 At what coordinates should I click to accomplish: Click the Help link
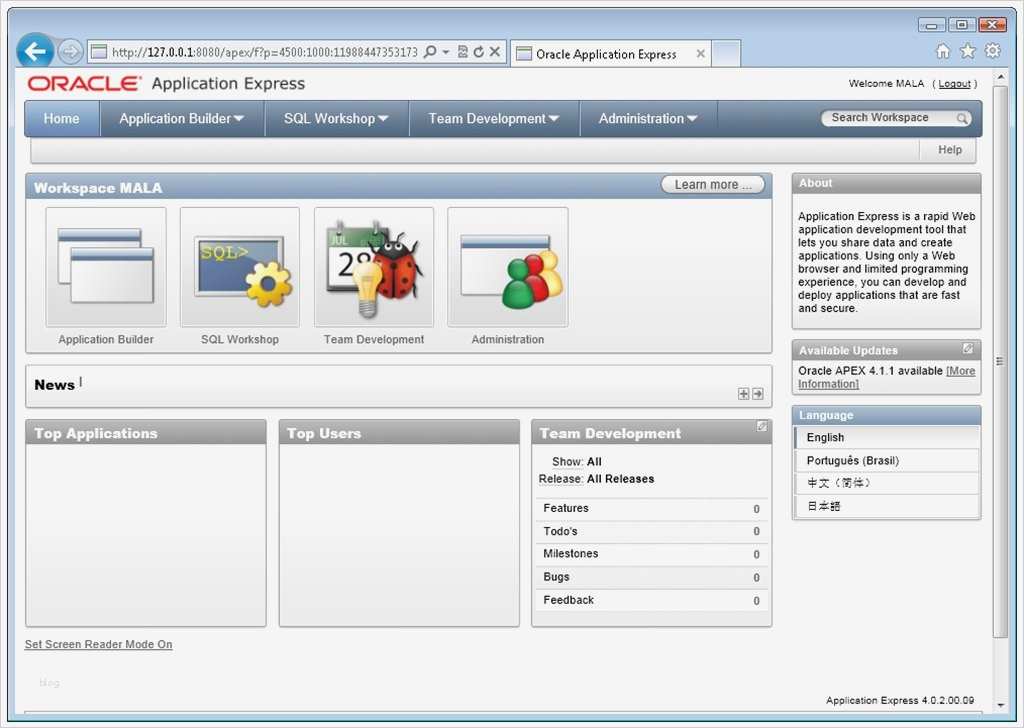[950, 150]
